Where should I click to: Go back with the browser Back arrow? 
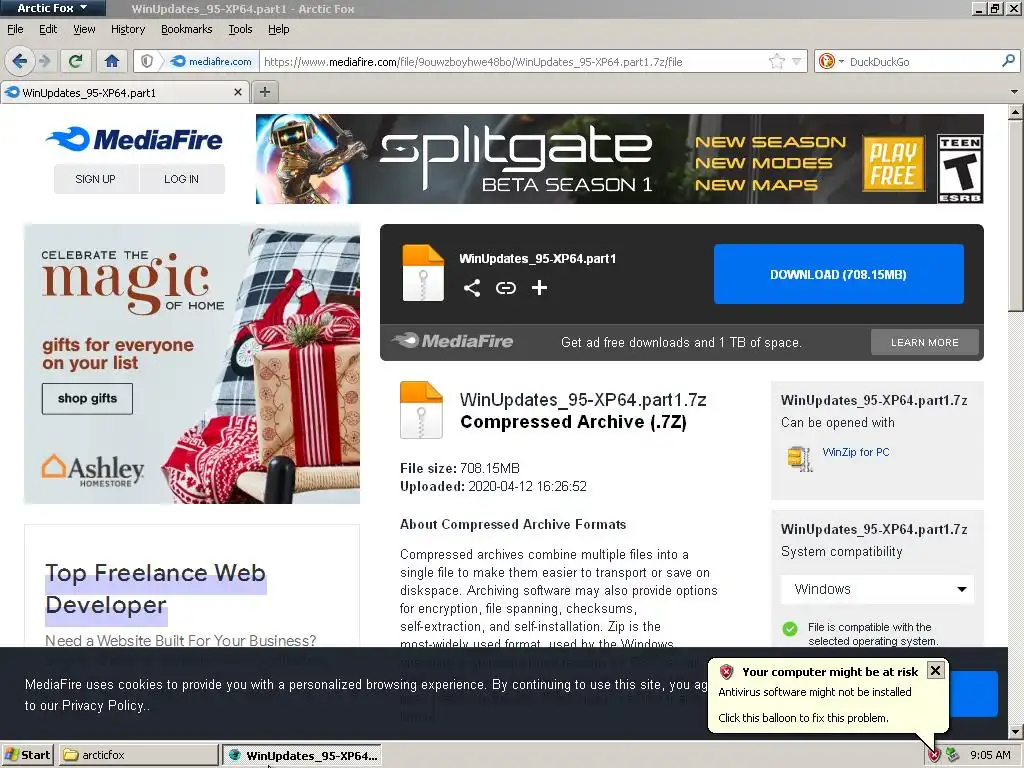pyautogui.click(x=20, y=61)
